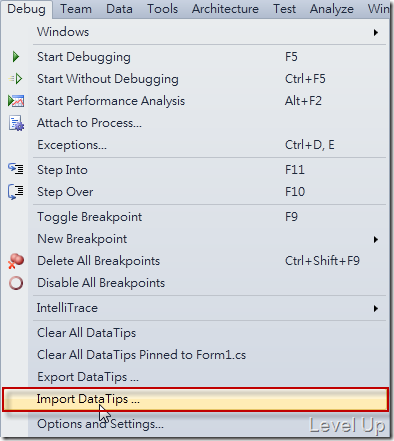
Task: Click the Ctrl+D, E shortcut text
Action: tap(309, 145)
